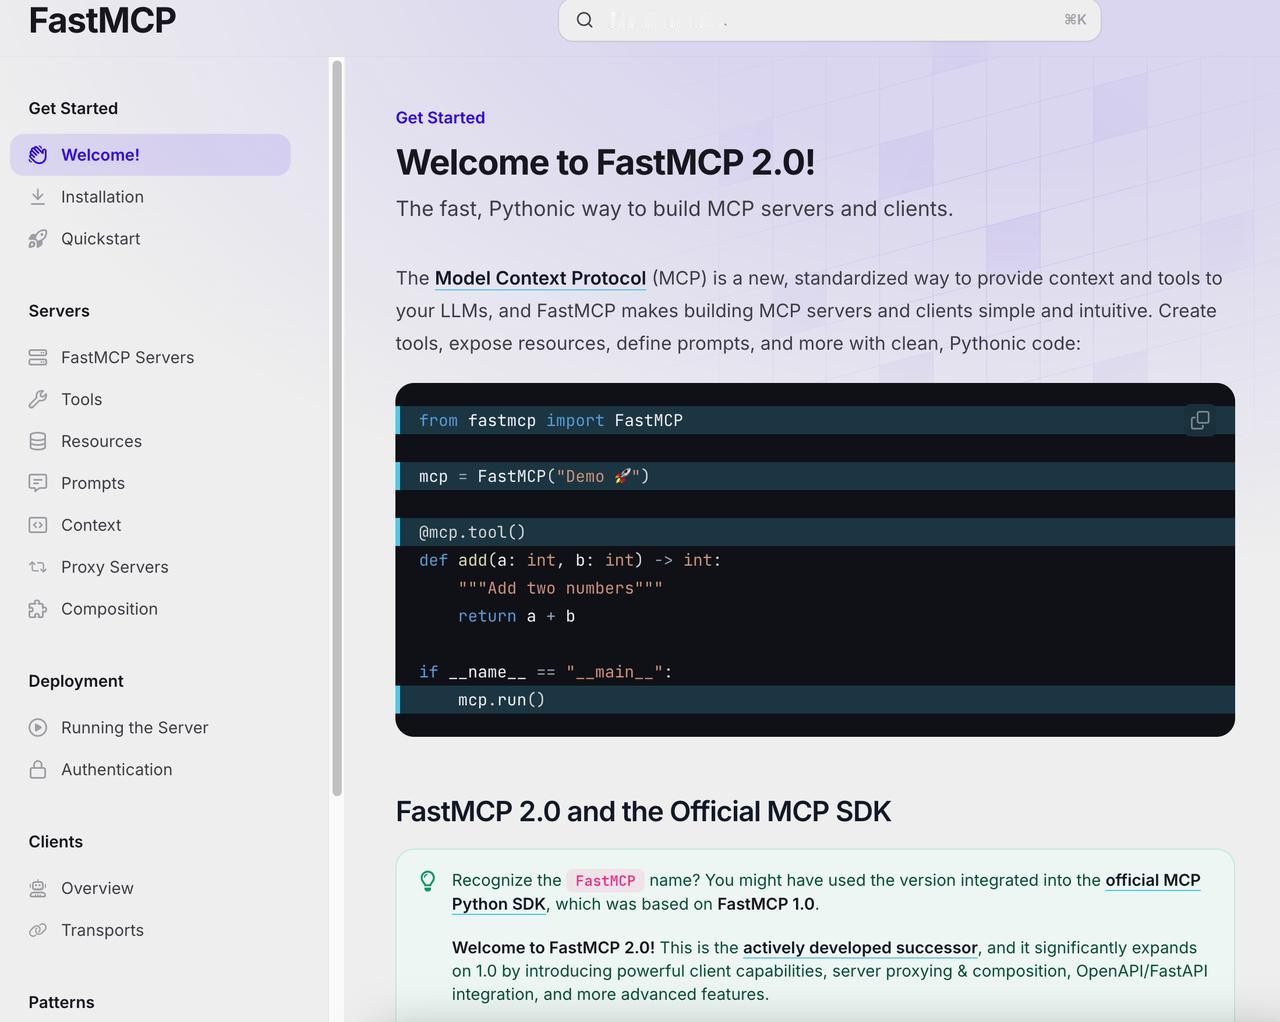
Task: Go to Proxy Servers
Action: click(x=150, y=567)
